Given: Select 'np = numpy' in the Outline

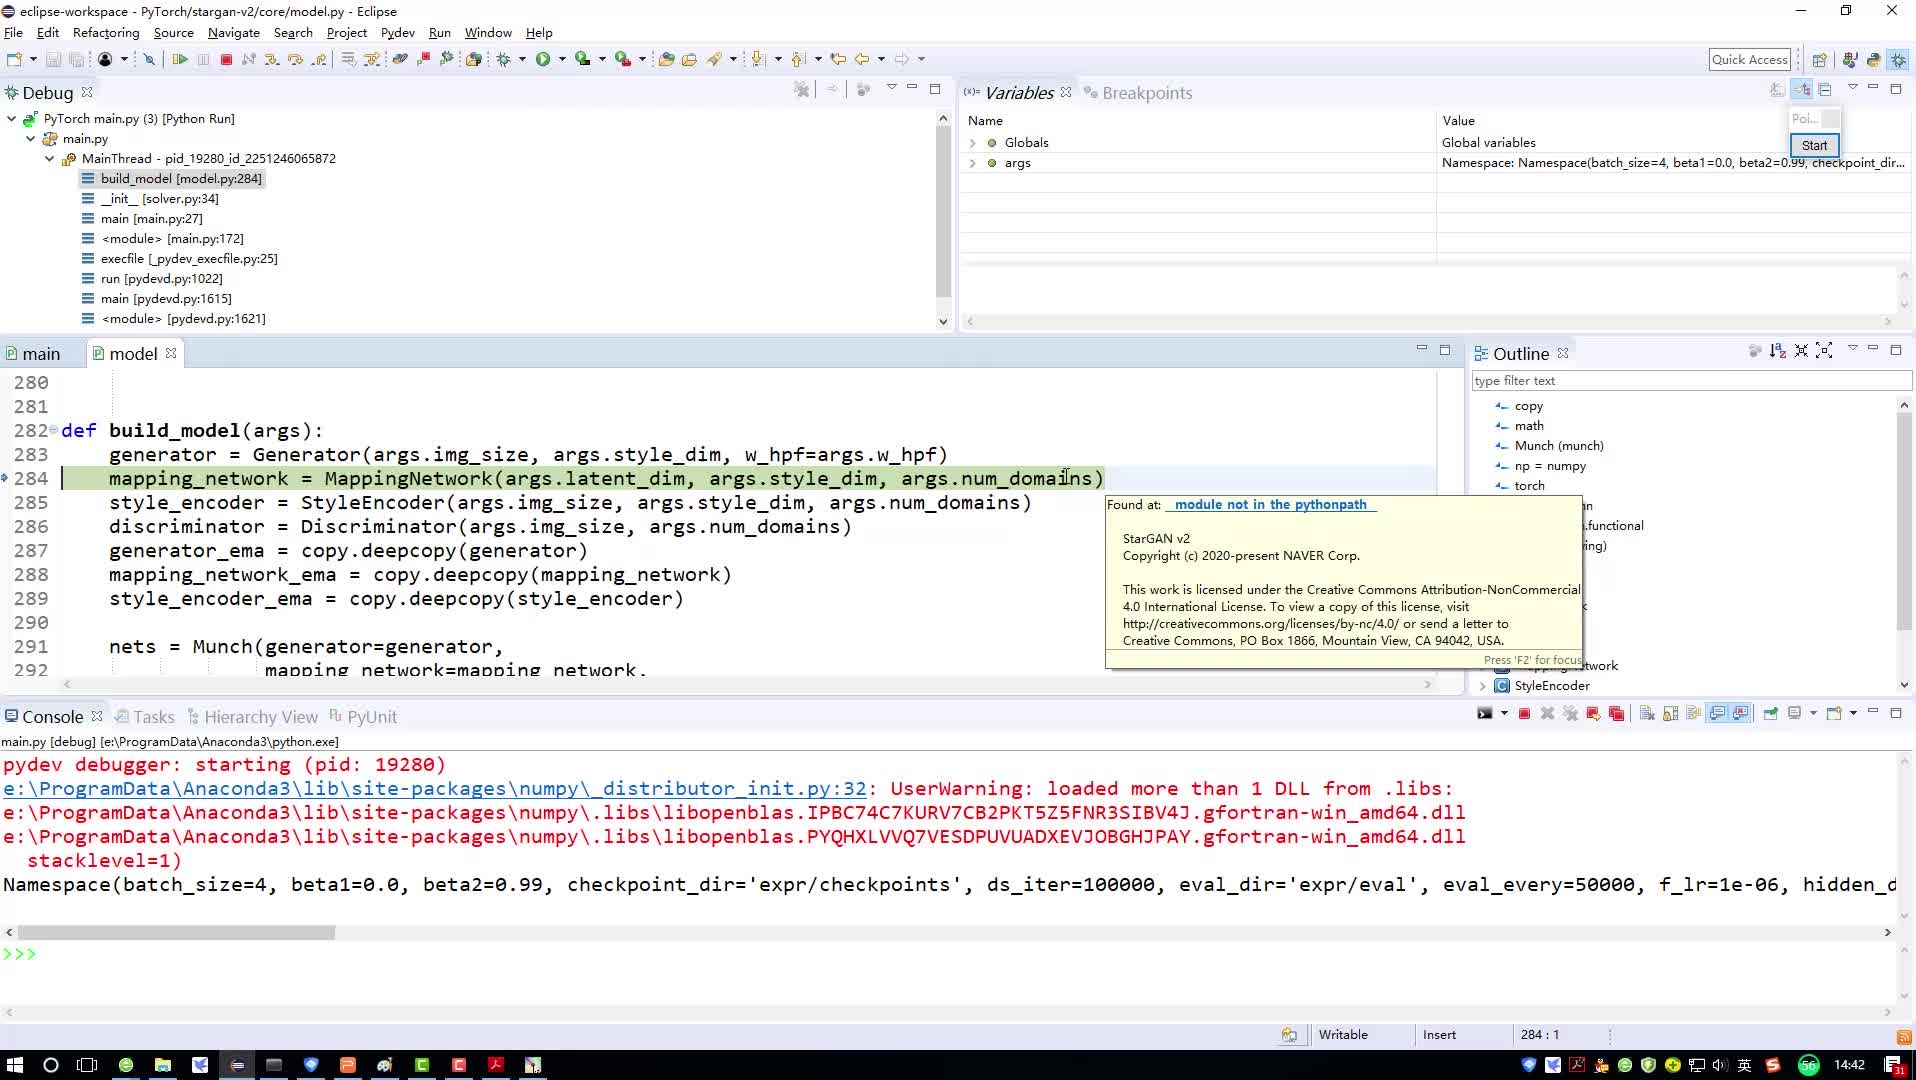Looking at the screenshot, I should pos(1549,466).
